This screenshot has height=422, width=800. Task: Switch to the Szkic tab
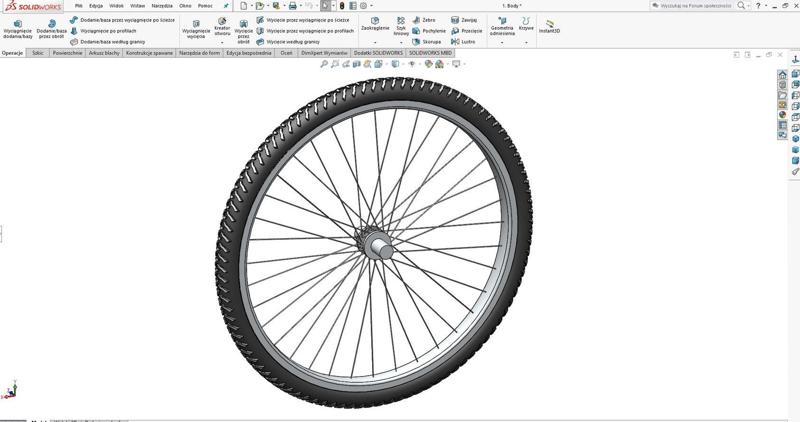37,53
